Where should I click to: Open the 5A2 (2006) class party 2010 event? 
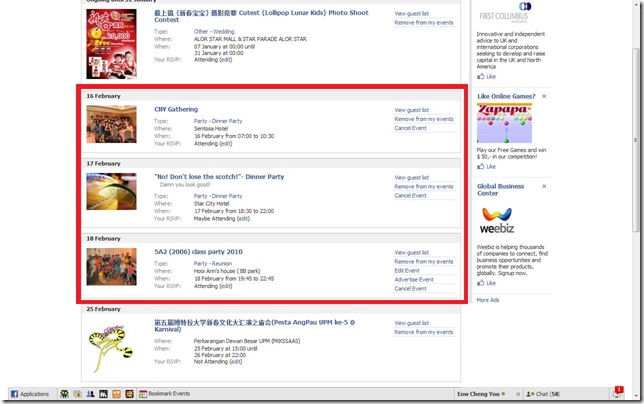click(x=198, y=252)
